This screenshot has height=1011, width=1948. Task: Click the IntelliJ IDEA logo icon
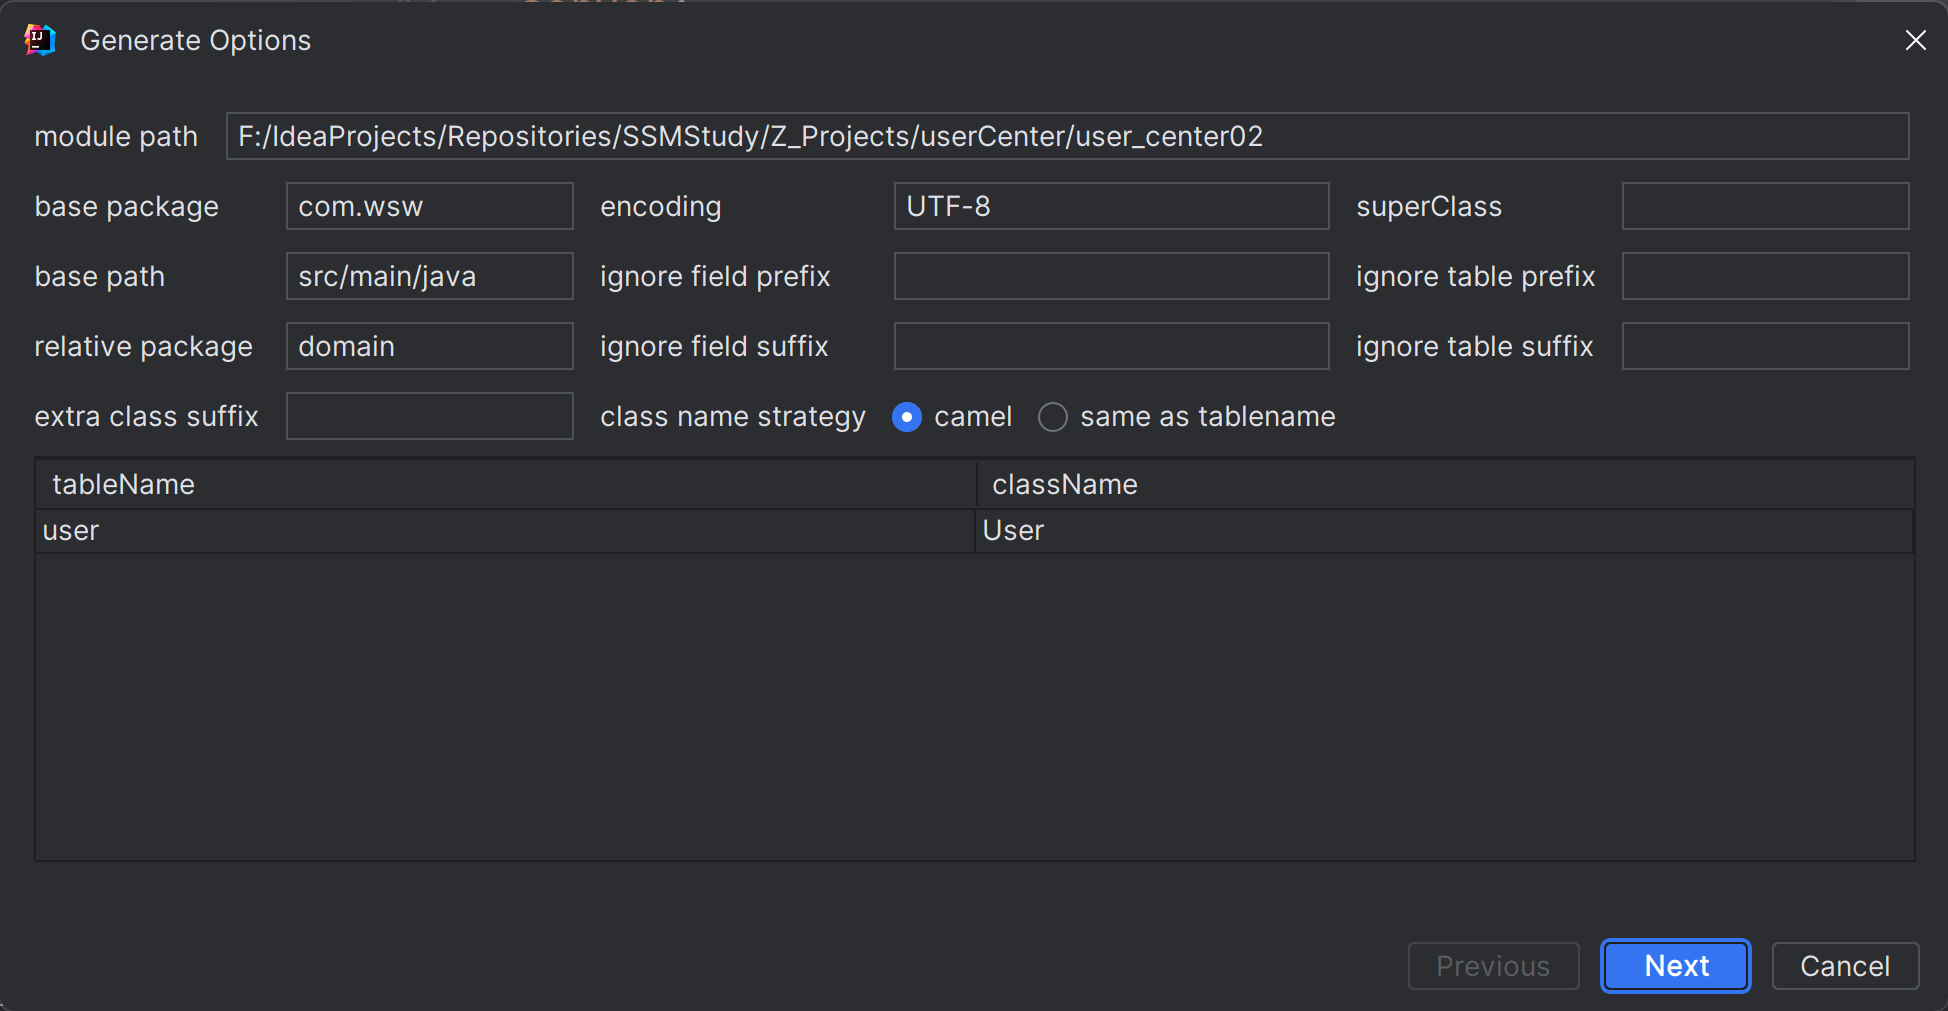coord(40,40)
